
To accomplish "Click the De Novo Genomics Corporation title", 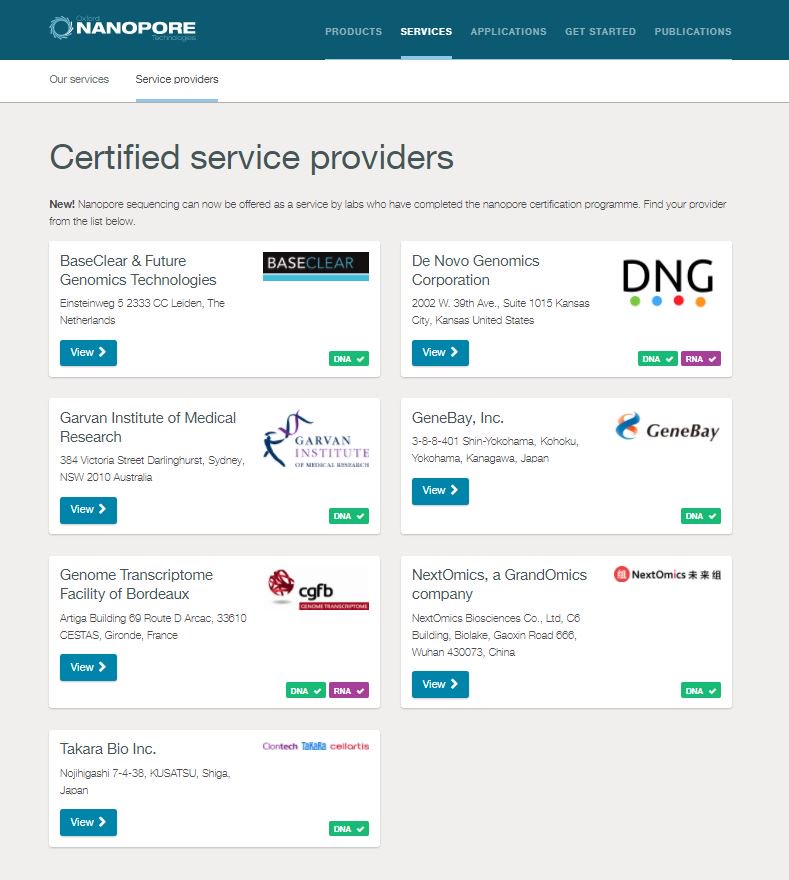I will point(475,270).
